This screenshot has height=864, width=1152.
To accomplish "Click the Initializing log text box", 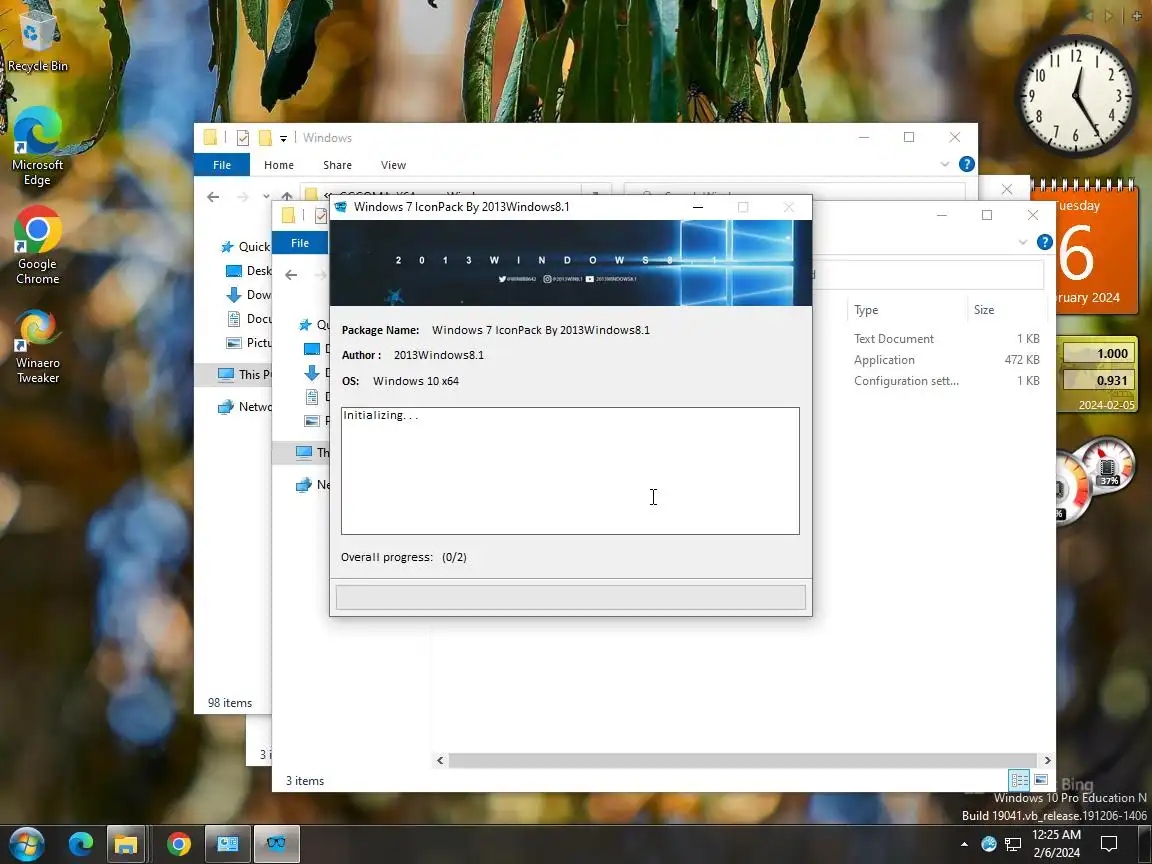I will coord(570,470).
